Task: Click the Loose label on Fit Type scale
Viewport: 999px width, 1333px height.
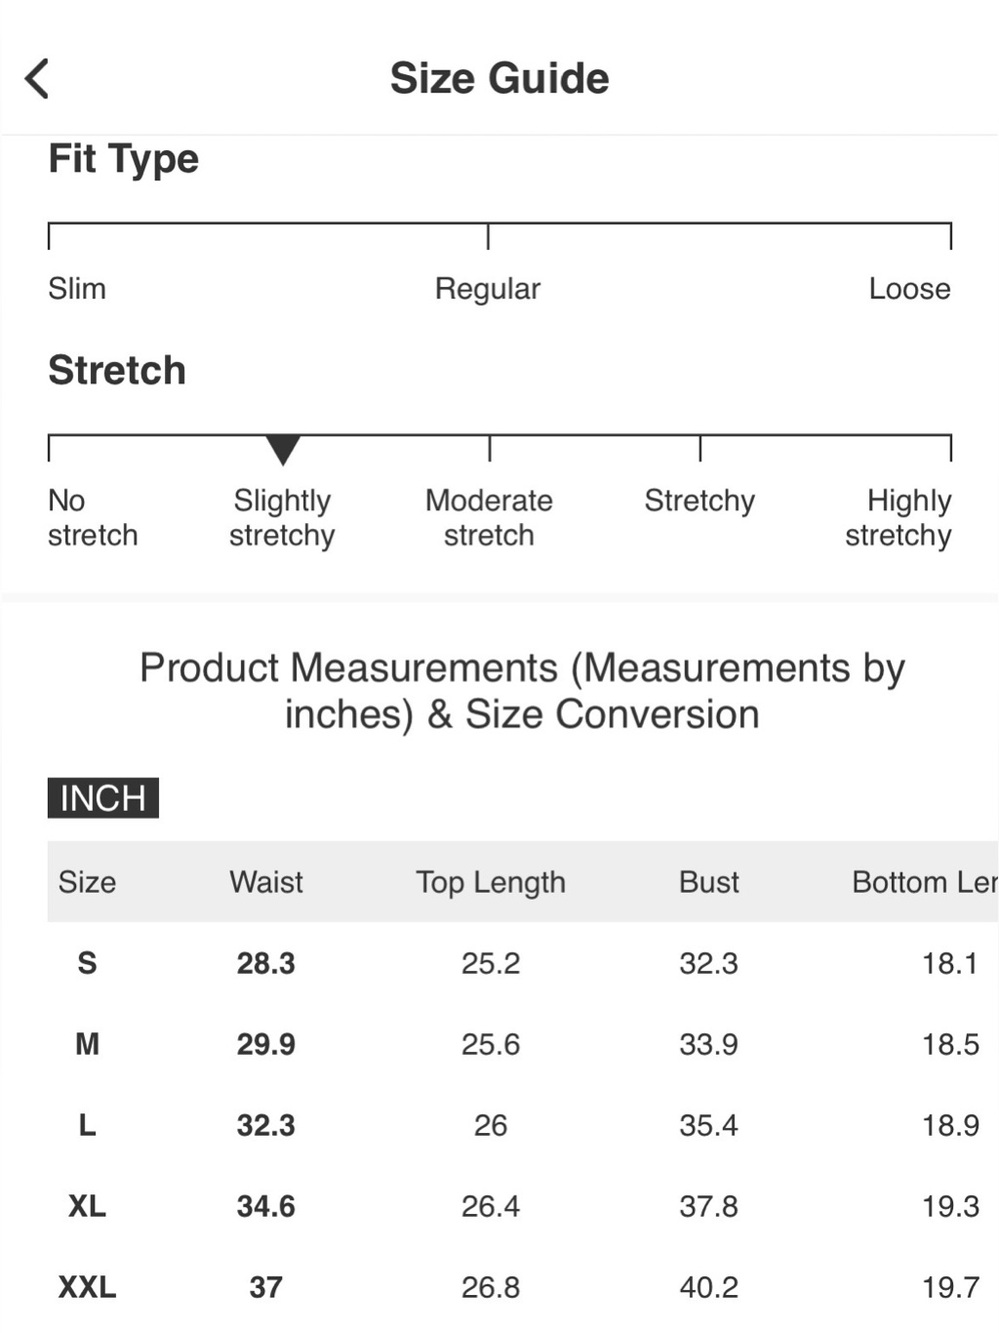Action: (910, 289)
